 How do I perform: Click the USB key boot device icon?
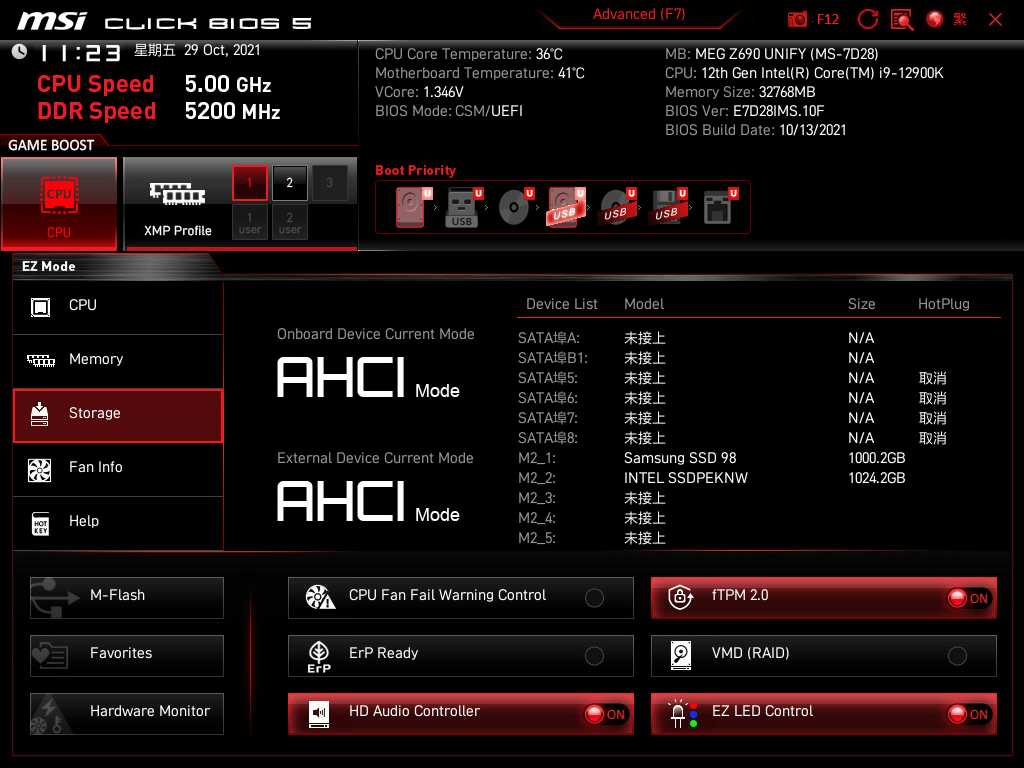coord(464,207)
